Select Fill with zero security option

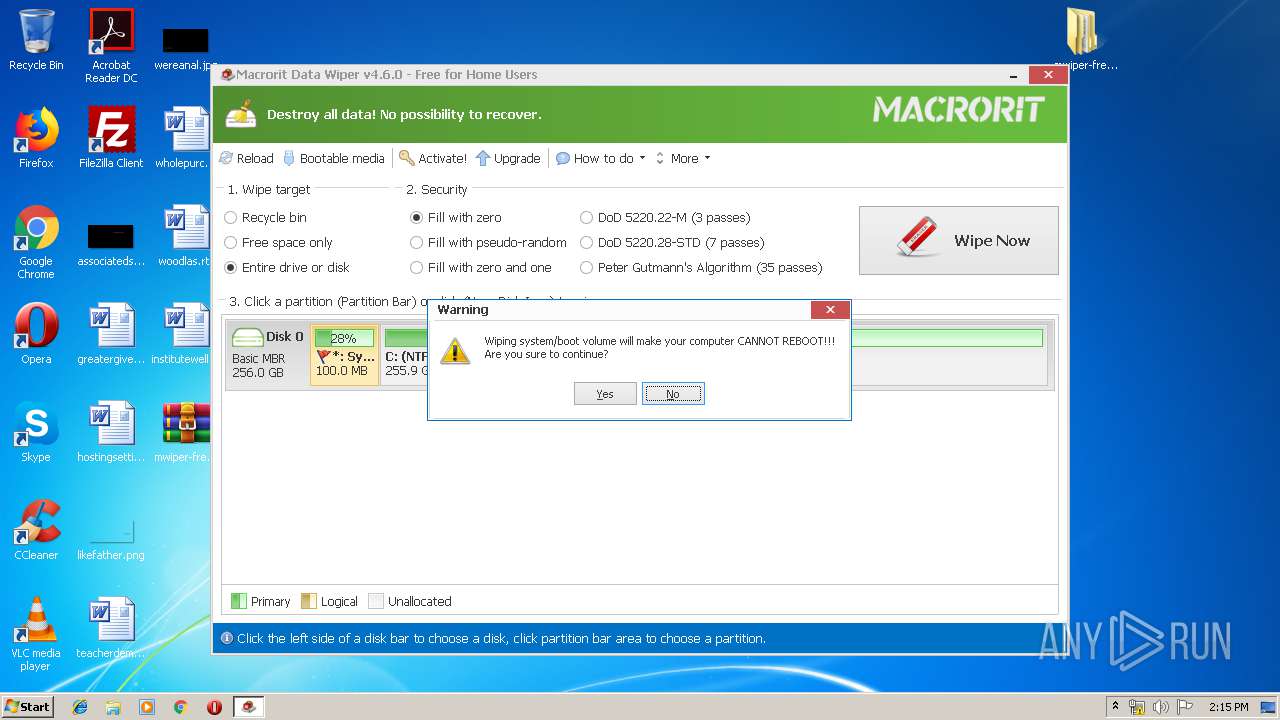pos(456,217)
